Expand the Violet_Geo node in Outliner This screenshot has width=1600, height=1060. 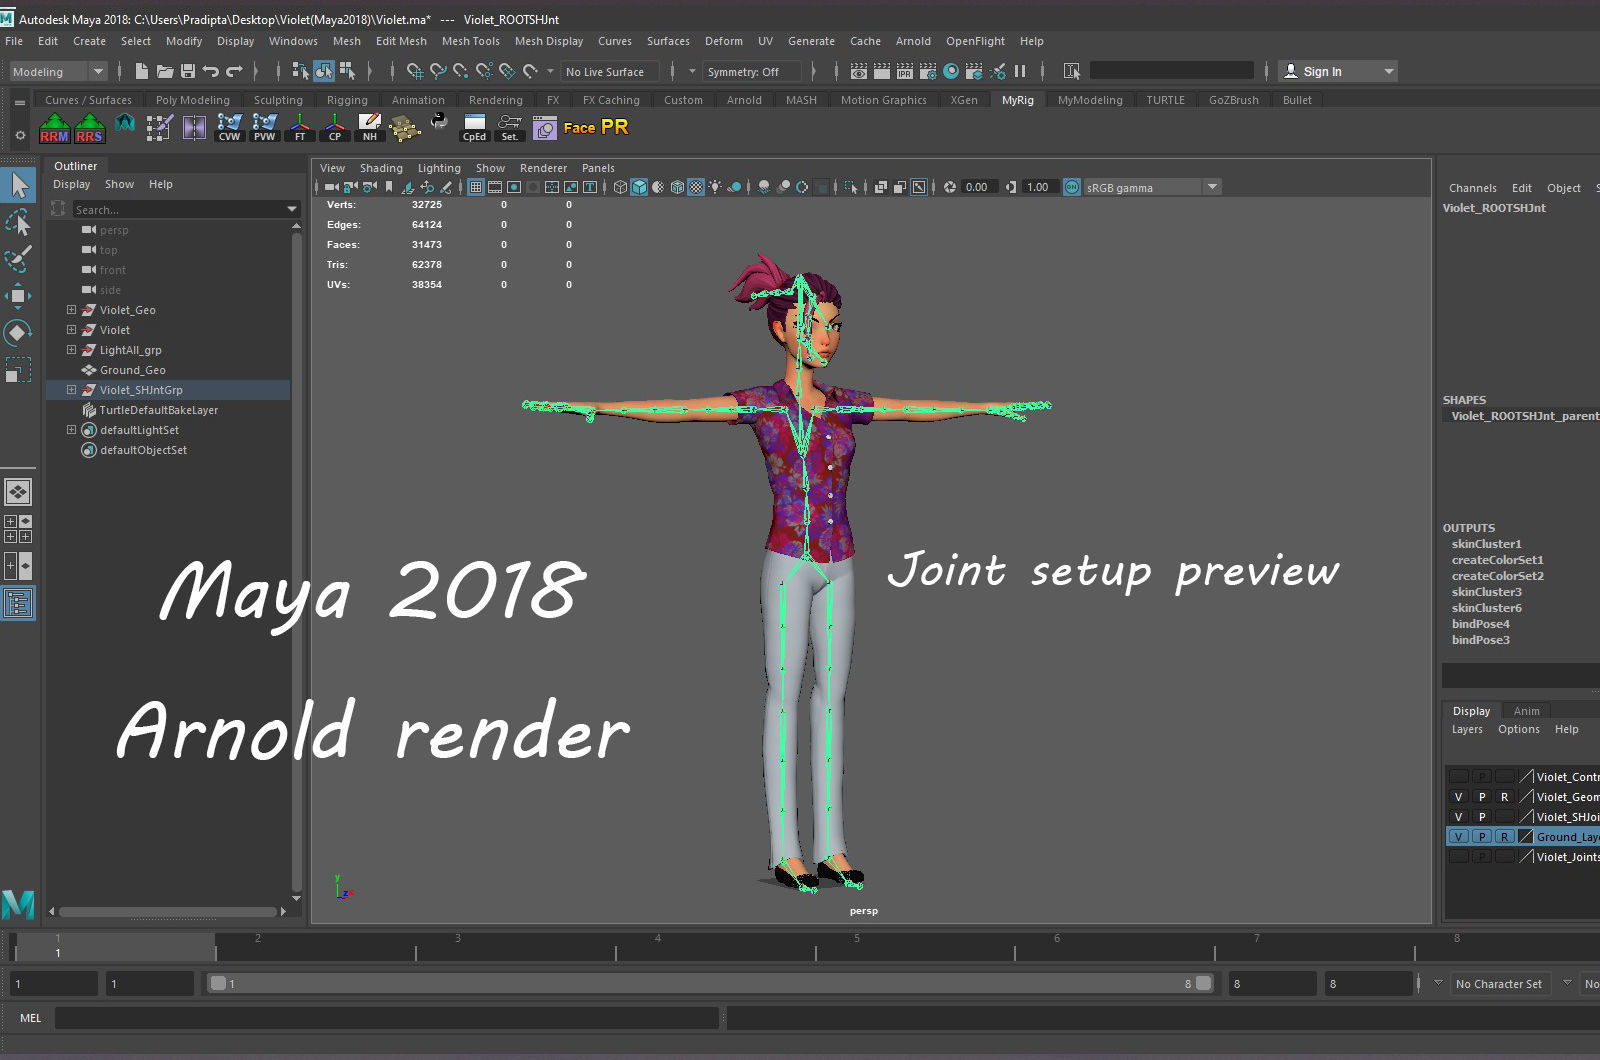point(71,310)
